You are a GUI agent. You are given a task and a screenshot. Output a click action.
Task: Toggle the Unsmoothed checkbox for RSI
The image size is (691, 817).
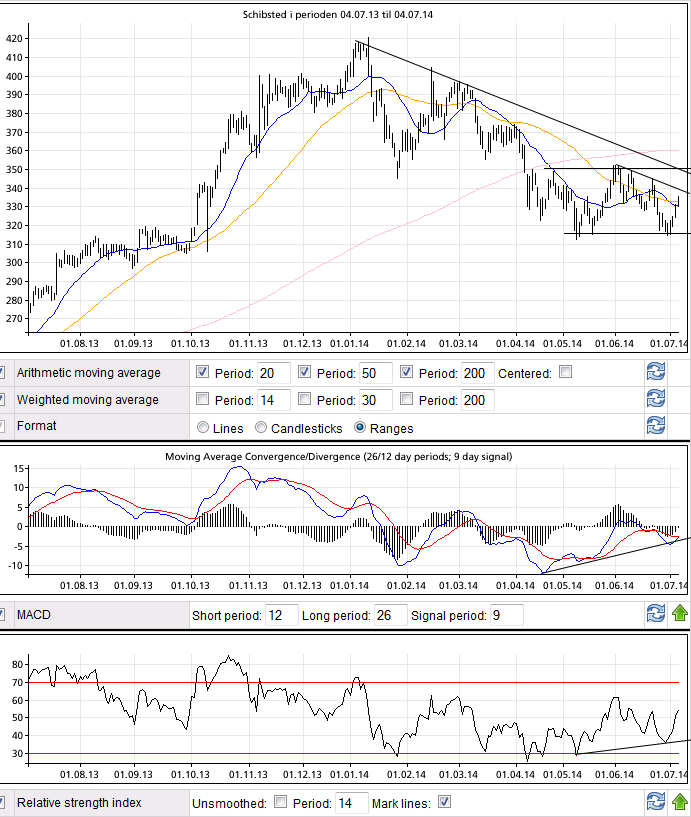pyautogui.click(x=280, y=802)
